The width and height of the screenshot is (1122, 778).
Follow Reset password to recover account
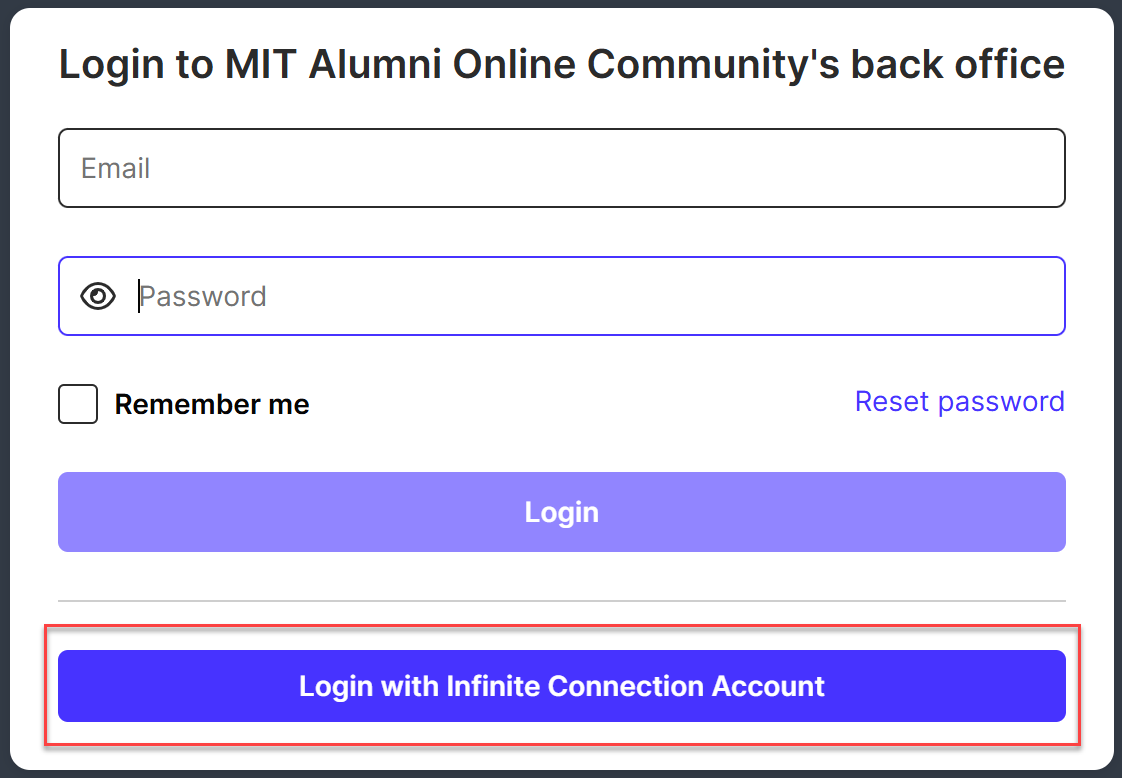tap(959, 401)
